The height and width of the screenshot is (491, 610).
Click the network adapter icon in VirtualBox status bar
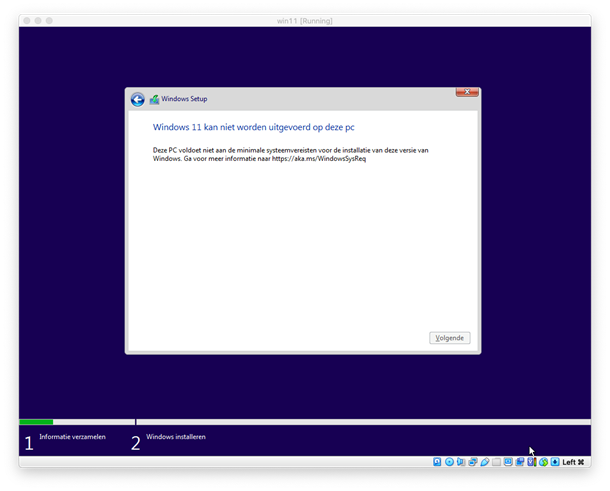[473, 462]
